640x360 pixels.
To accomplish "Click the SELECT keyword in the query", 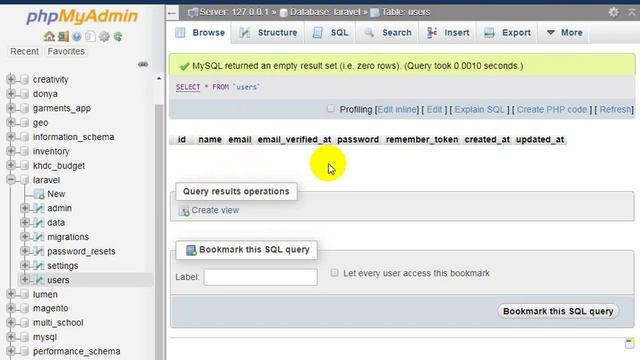I will click(x=188, y=87).
